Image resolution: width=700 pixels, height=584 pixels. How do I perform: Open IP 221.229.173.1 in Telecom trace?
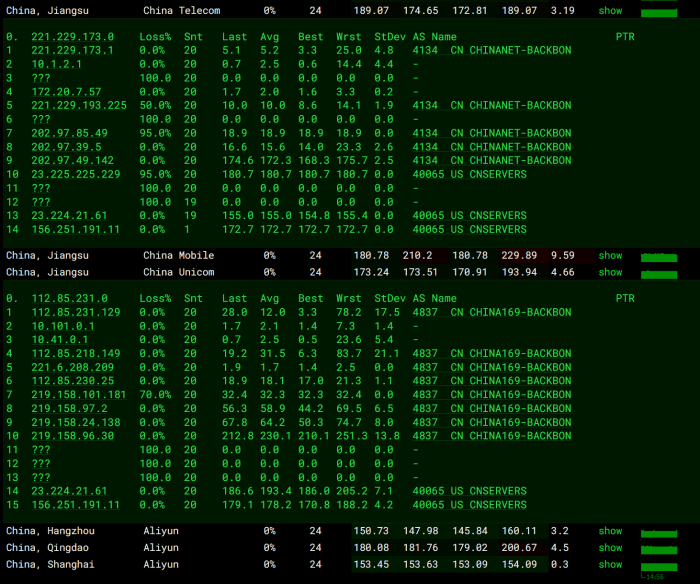click(x=72, y=50)
